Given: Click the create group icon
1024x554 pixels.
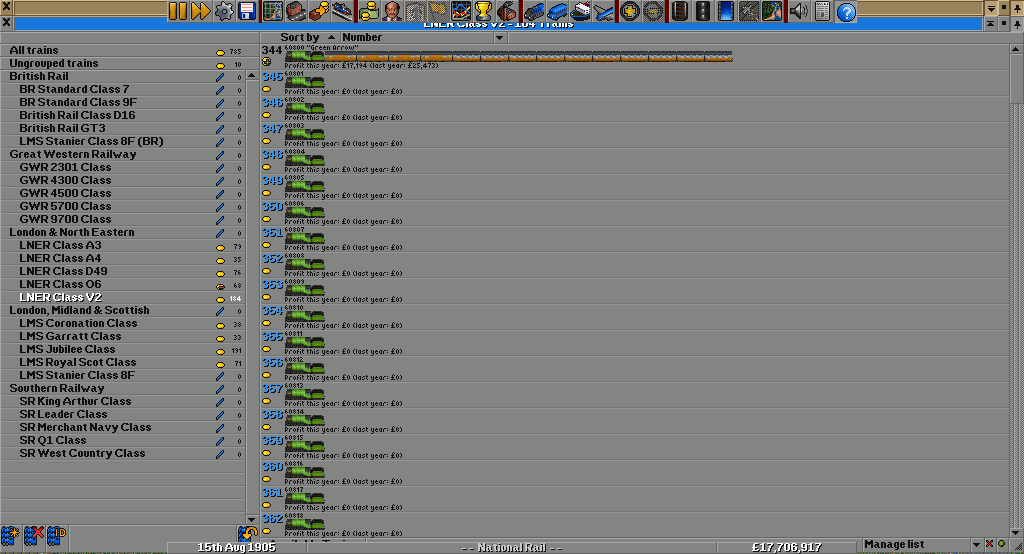Looking at the screenshot, I should 10,536.
